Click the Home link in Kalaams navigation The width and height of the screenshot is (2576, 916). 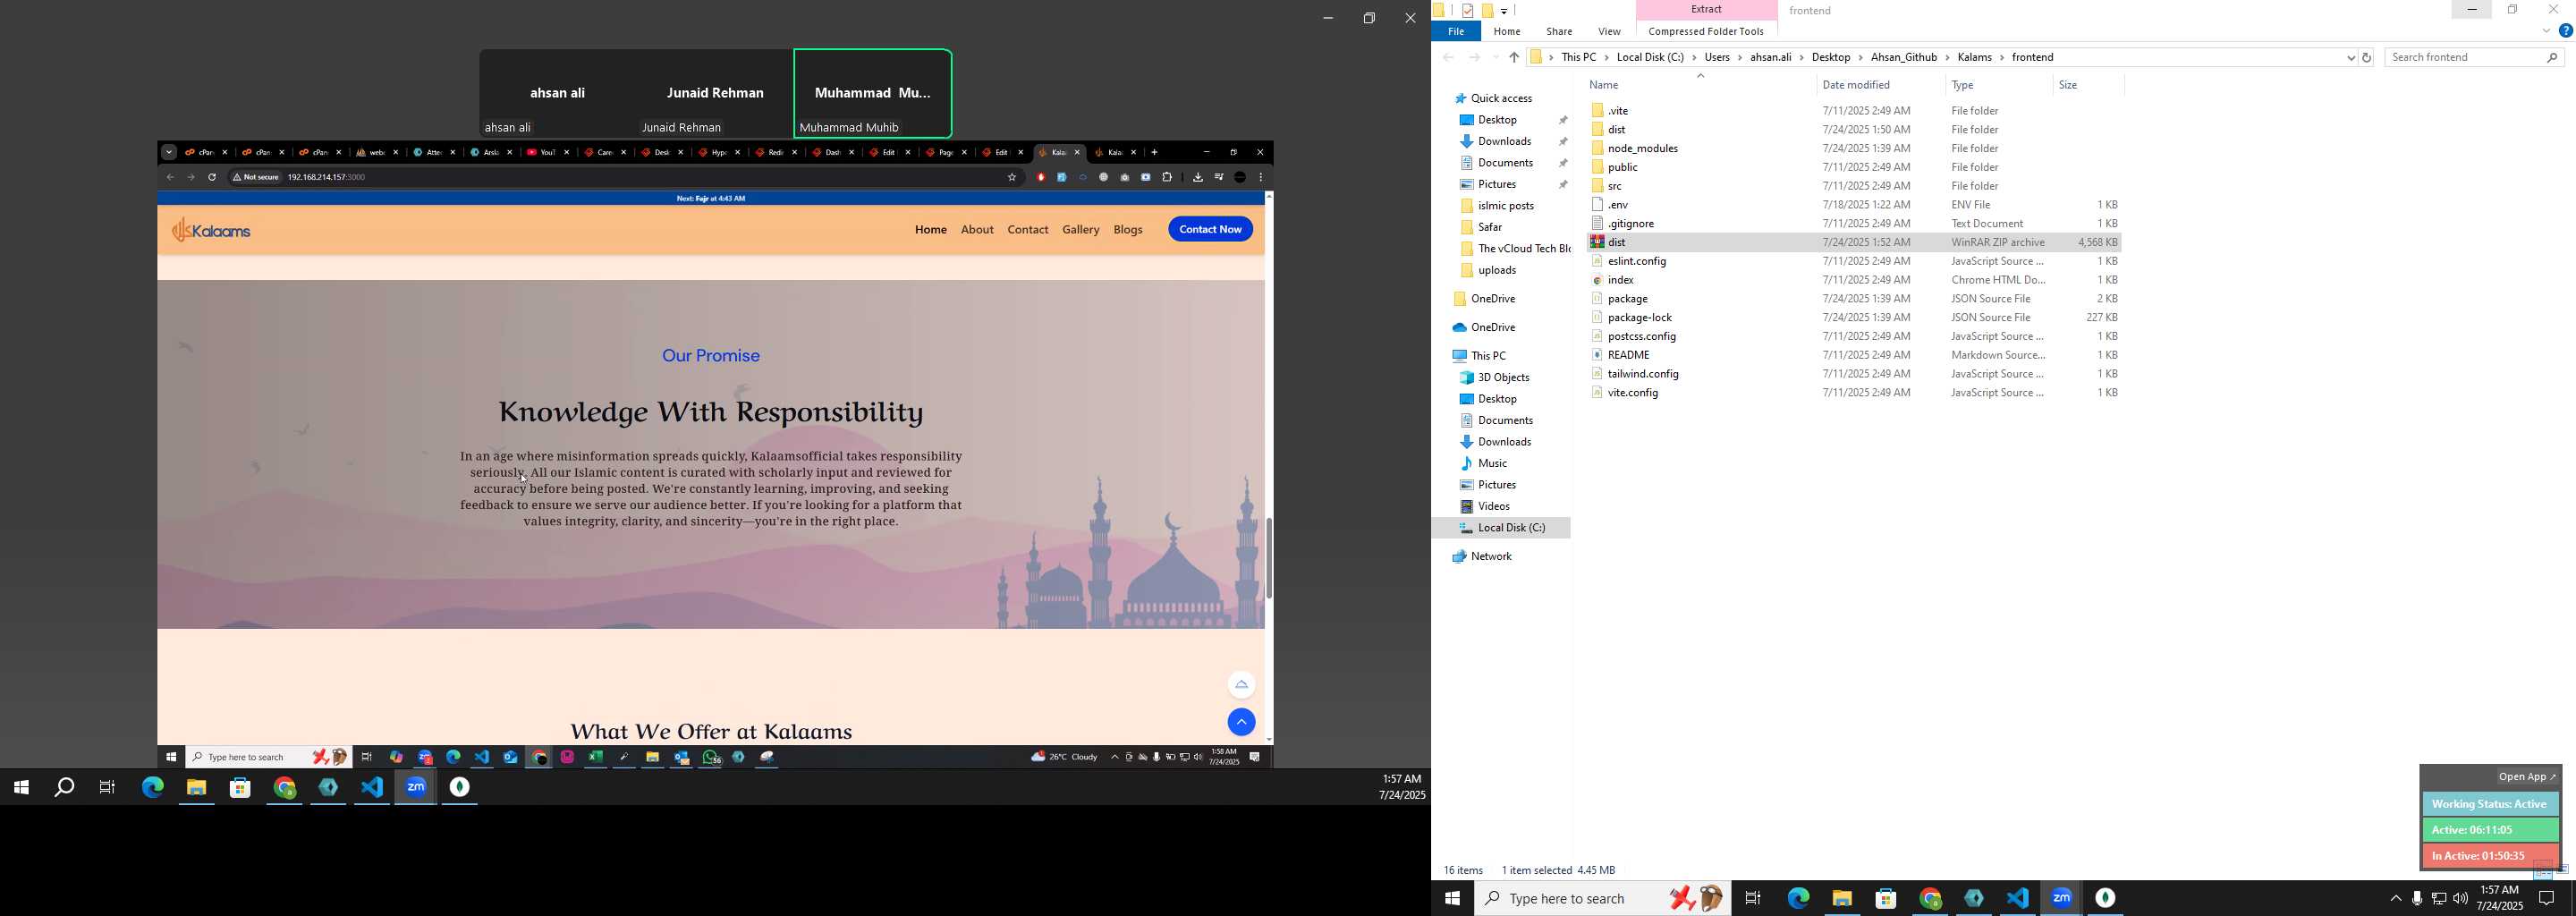tap(930, 230)
